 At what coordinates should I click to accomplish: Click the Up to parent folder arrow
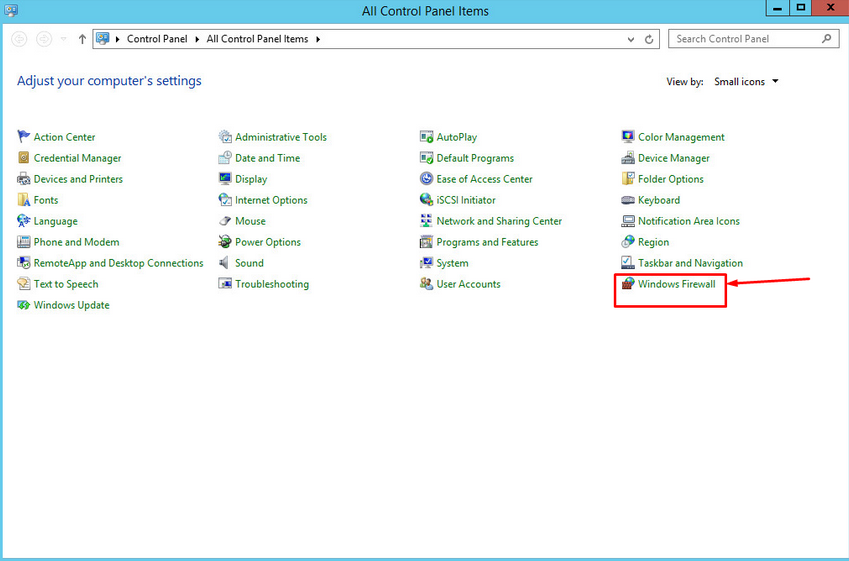point(82,40)
